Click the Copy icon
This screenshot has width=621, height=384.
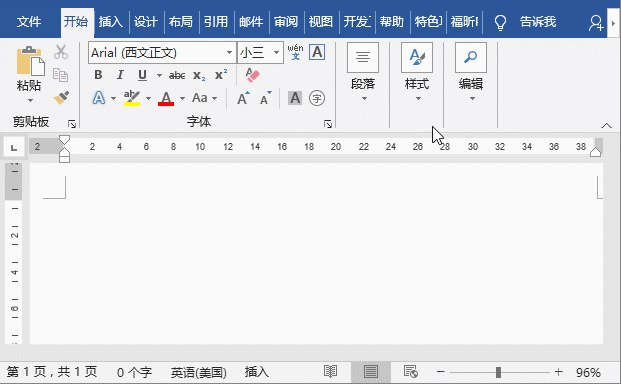(61, 75)
